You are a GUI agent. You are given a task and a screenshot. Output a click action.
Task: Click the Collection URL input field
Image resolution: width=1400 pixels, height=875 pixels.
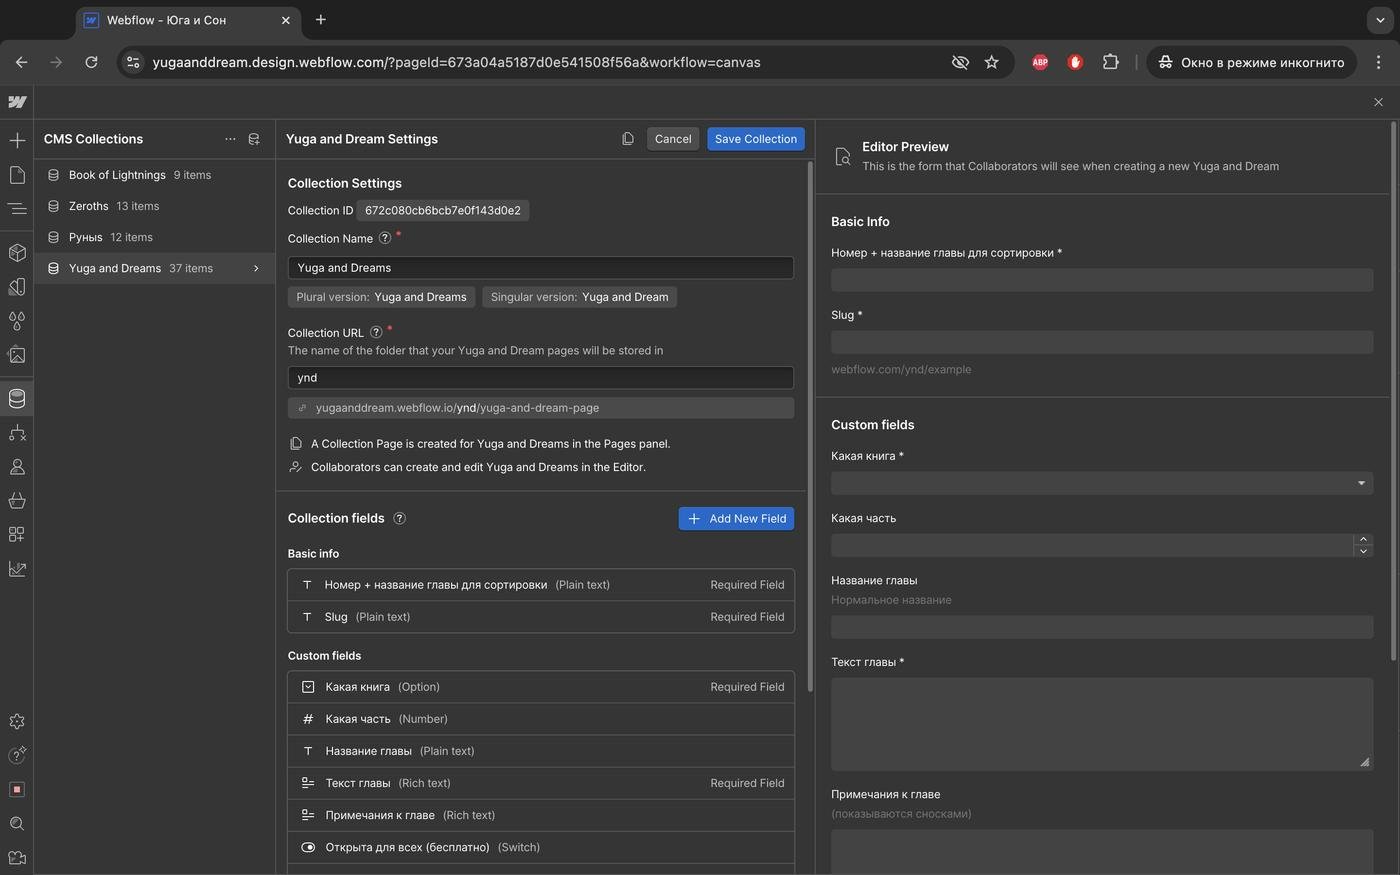click(540, 378)
